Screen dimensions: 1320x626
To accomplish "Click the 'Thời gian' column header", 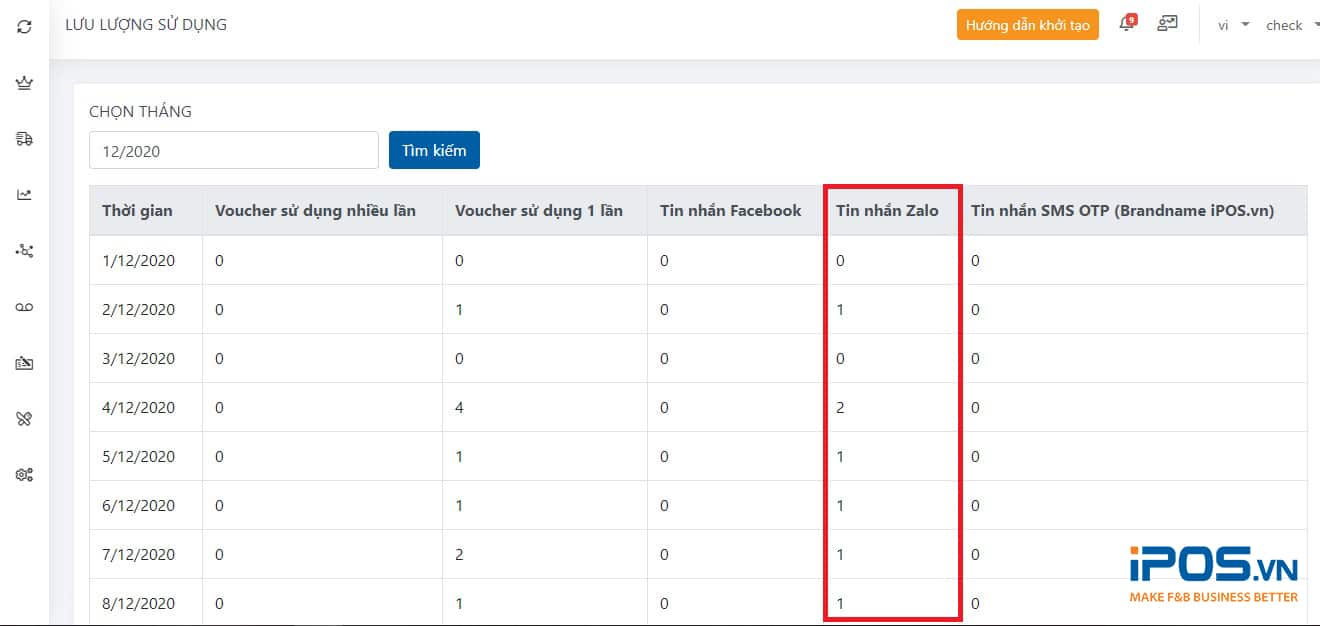I will tap(138, 211).
